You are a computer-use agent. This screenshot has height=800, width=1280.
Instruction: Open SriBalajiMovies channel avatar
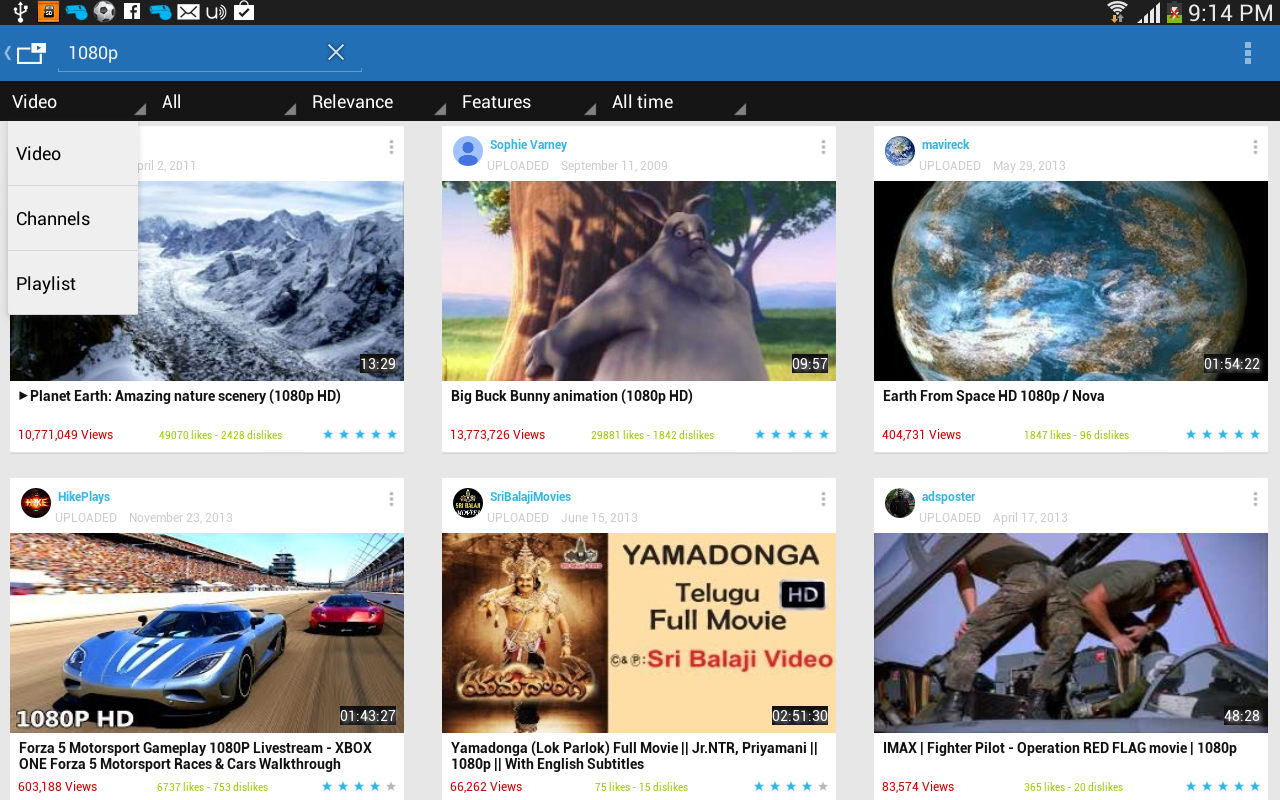pos(468,503)
